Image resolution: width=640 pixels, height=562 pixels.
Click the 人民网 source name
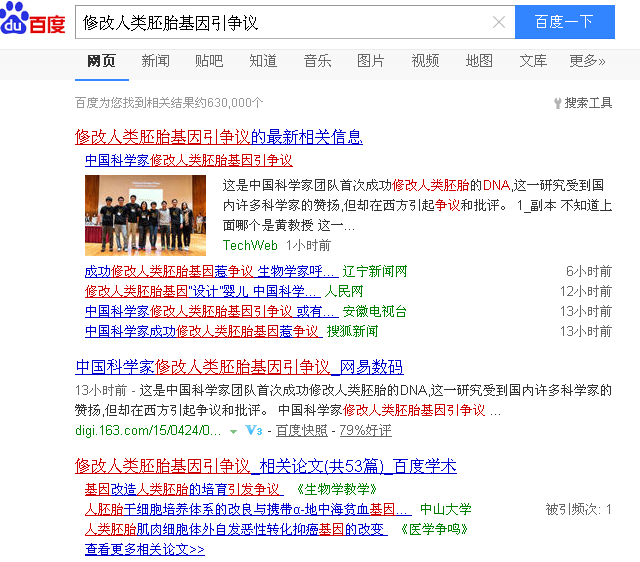344,291
